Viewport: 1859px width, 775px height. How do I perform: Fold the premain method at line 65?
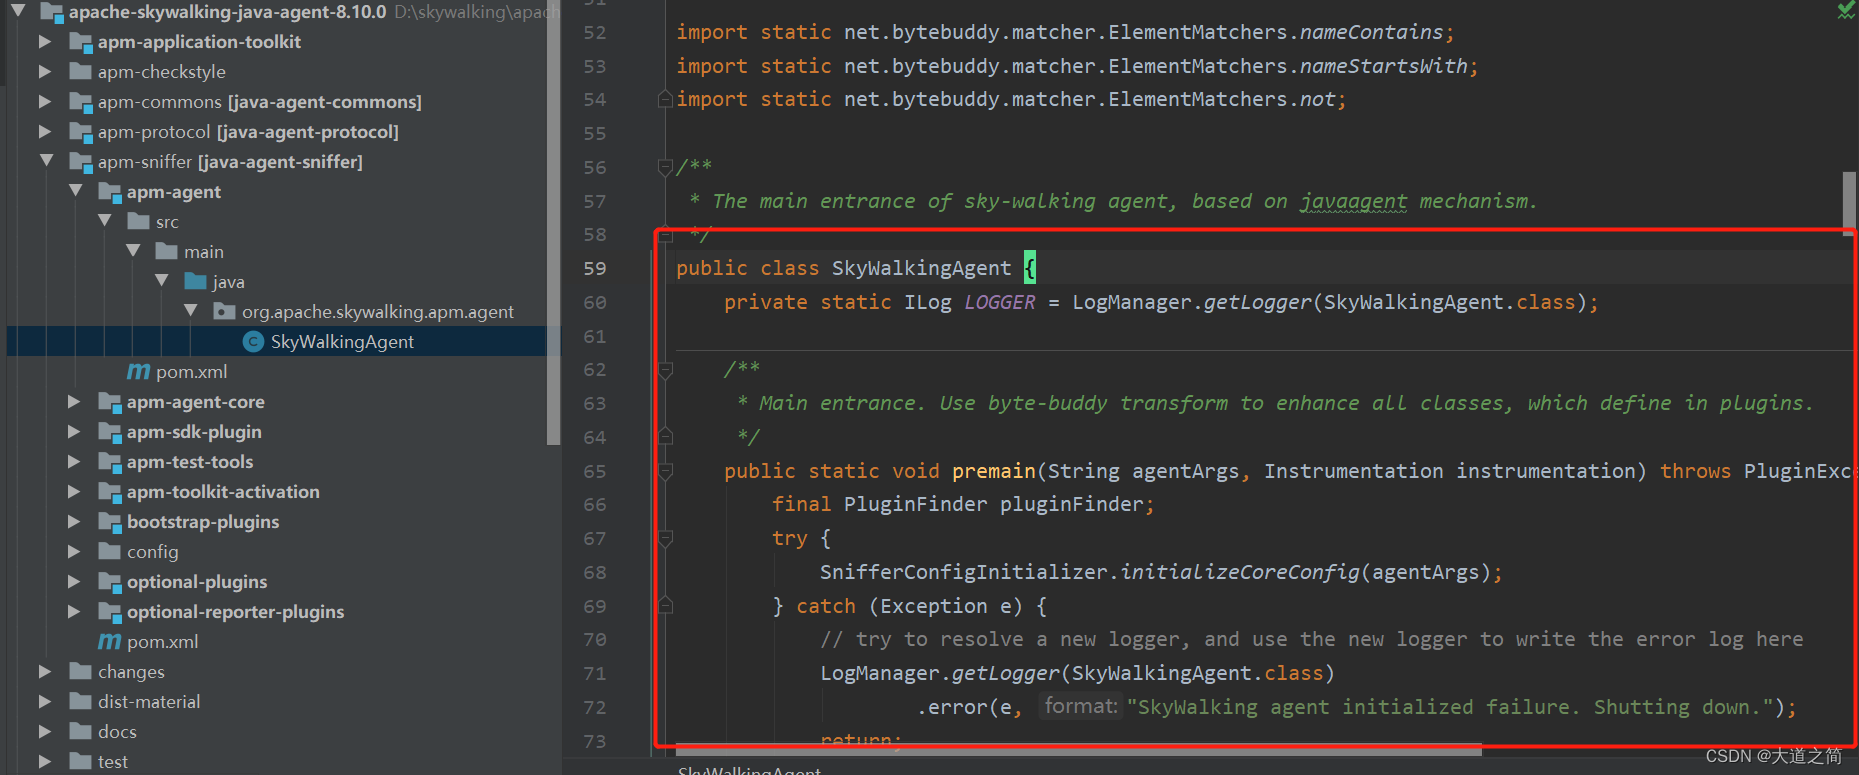coord(665,471)
